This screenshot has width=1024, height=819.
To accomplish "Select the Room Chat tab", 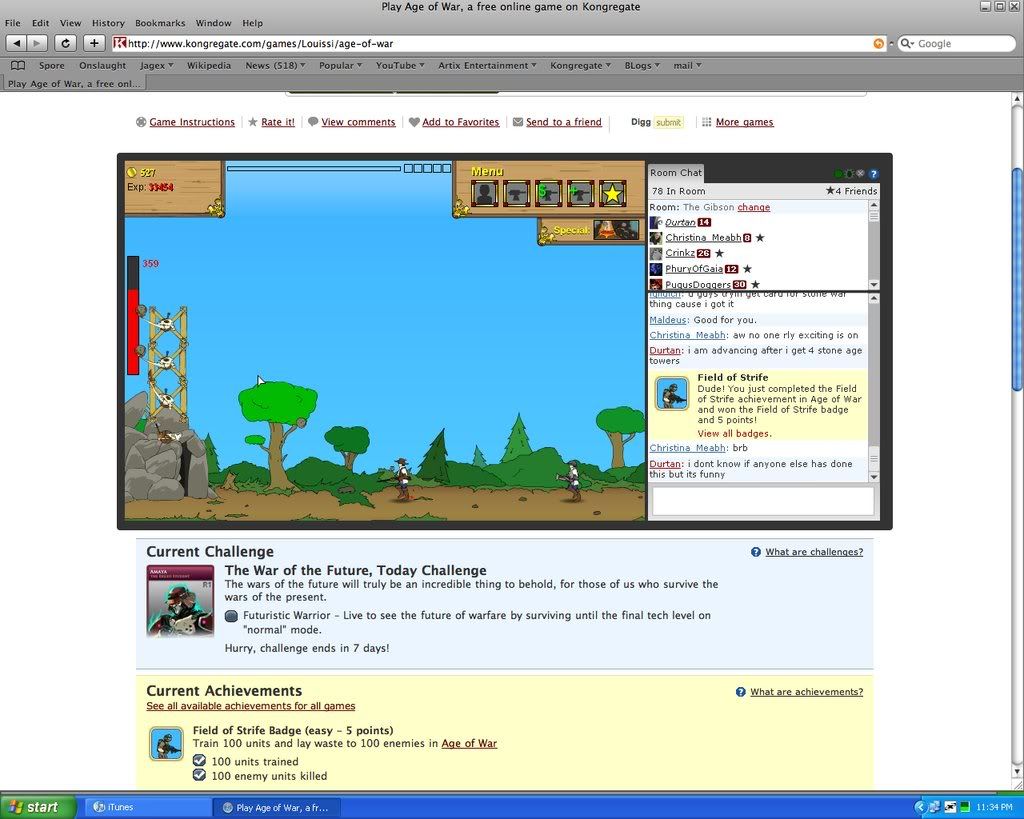I will (x=675, y=173).
